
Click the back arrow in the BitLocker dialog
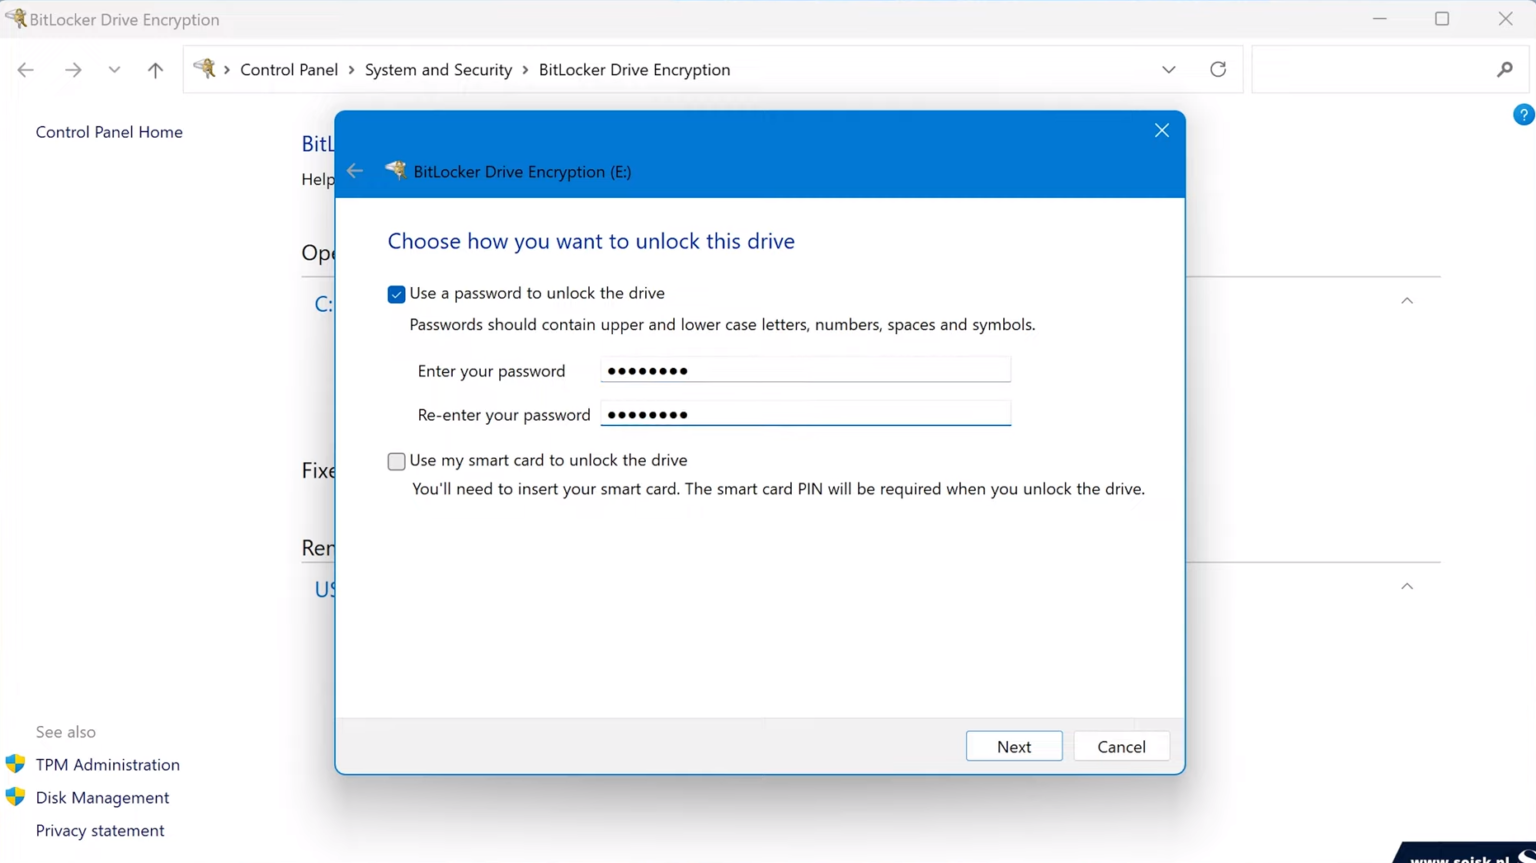[x=354, y=171]
